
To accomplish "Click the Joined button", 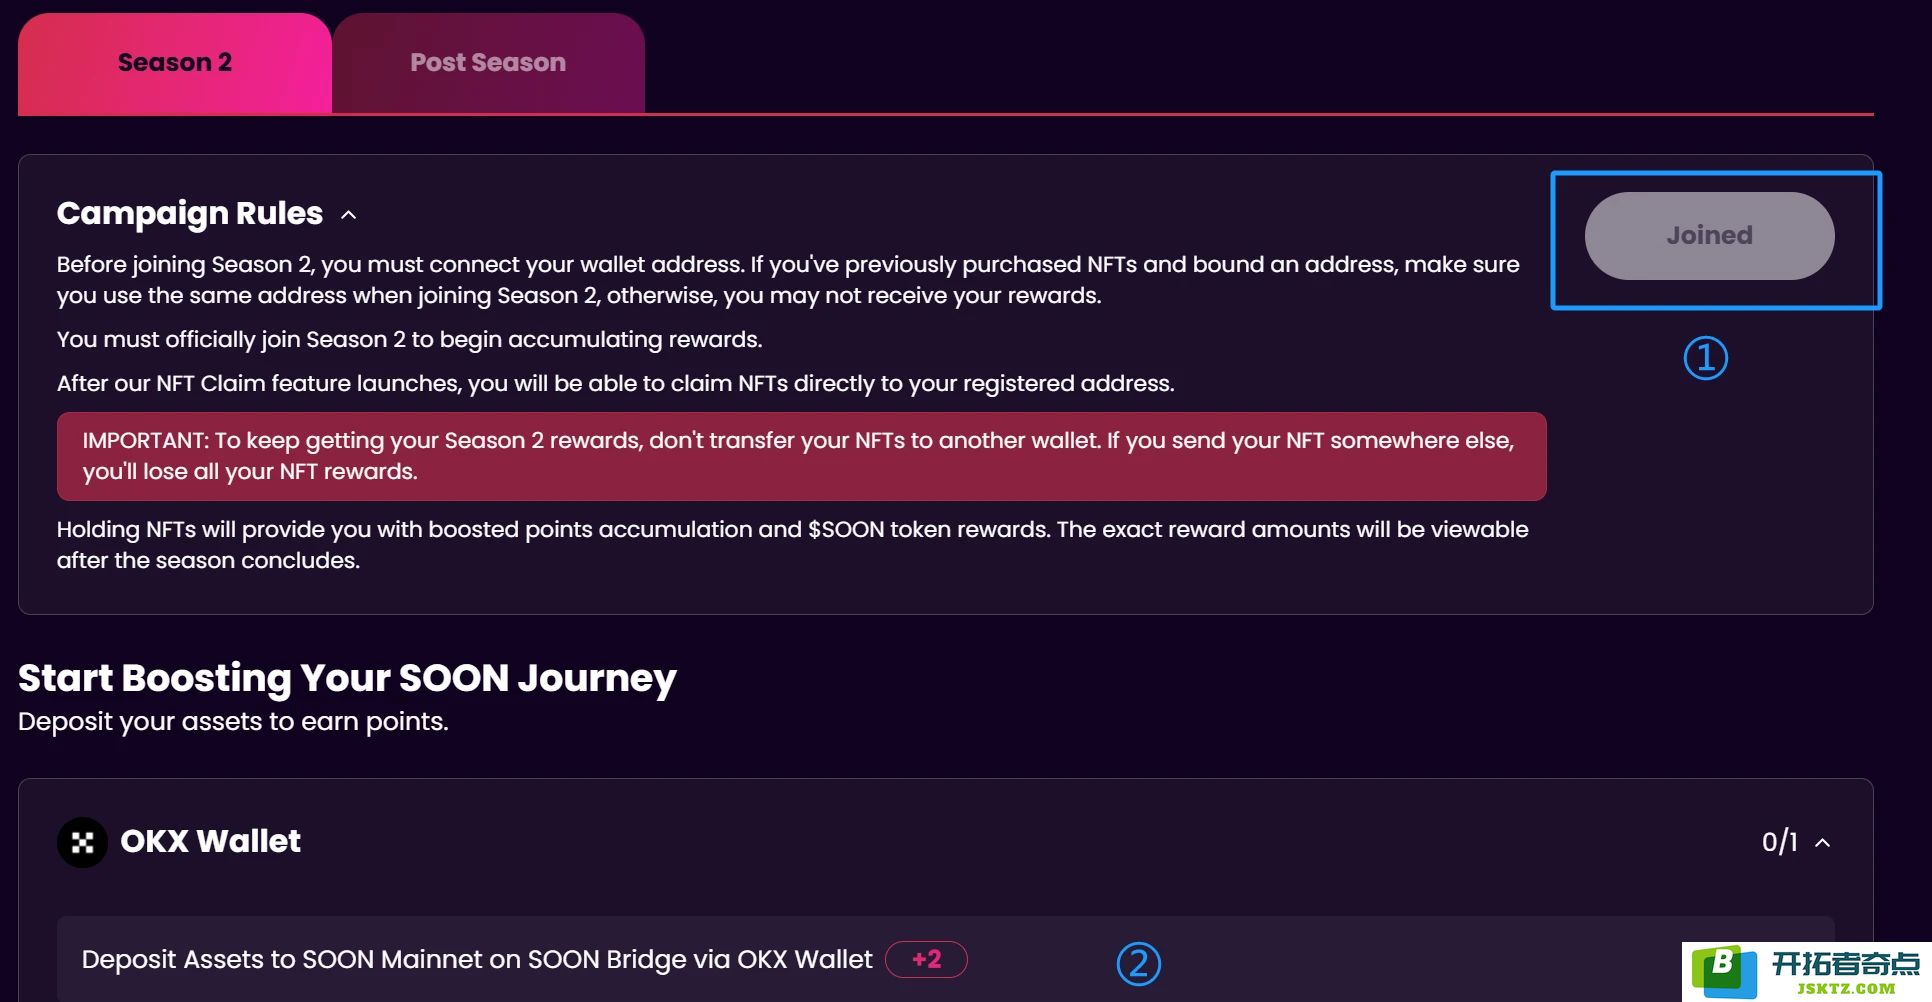I will point(1709,236).
